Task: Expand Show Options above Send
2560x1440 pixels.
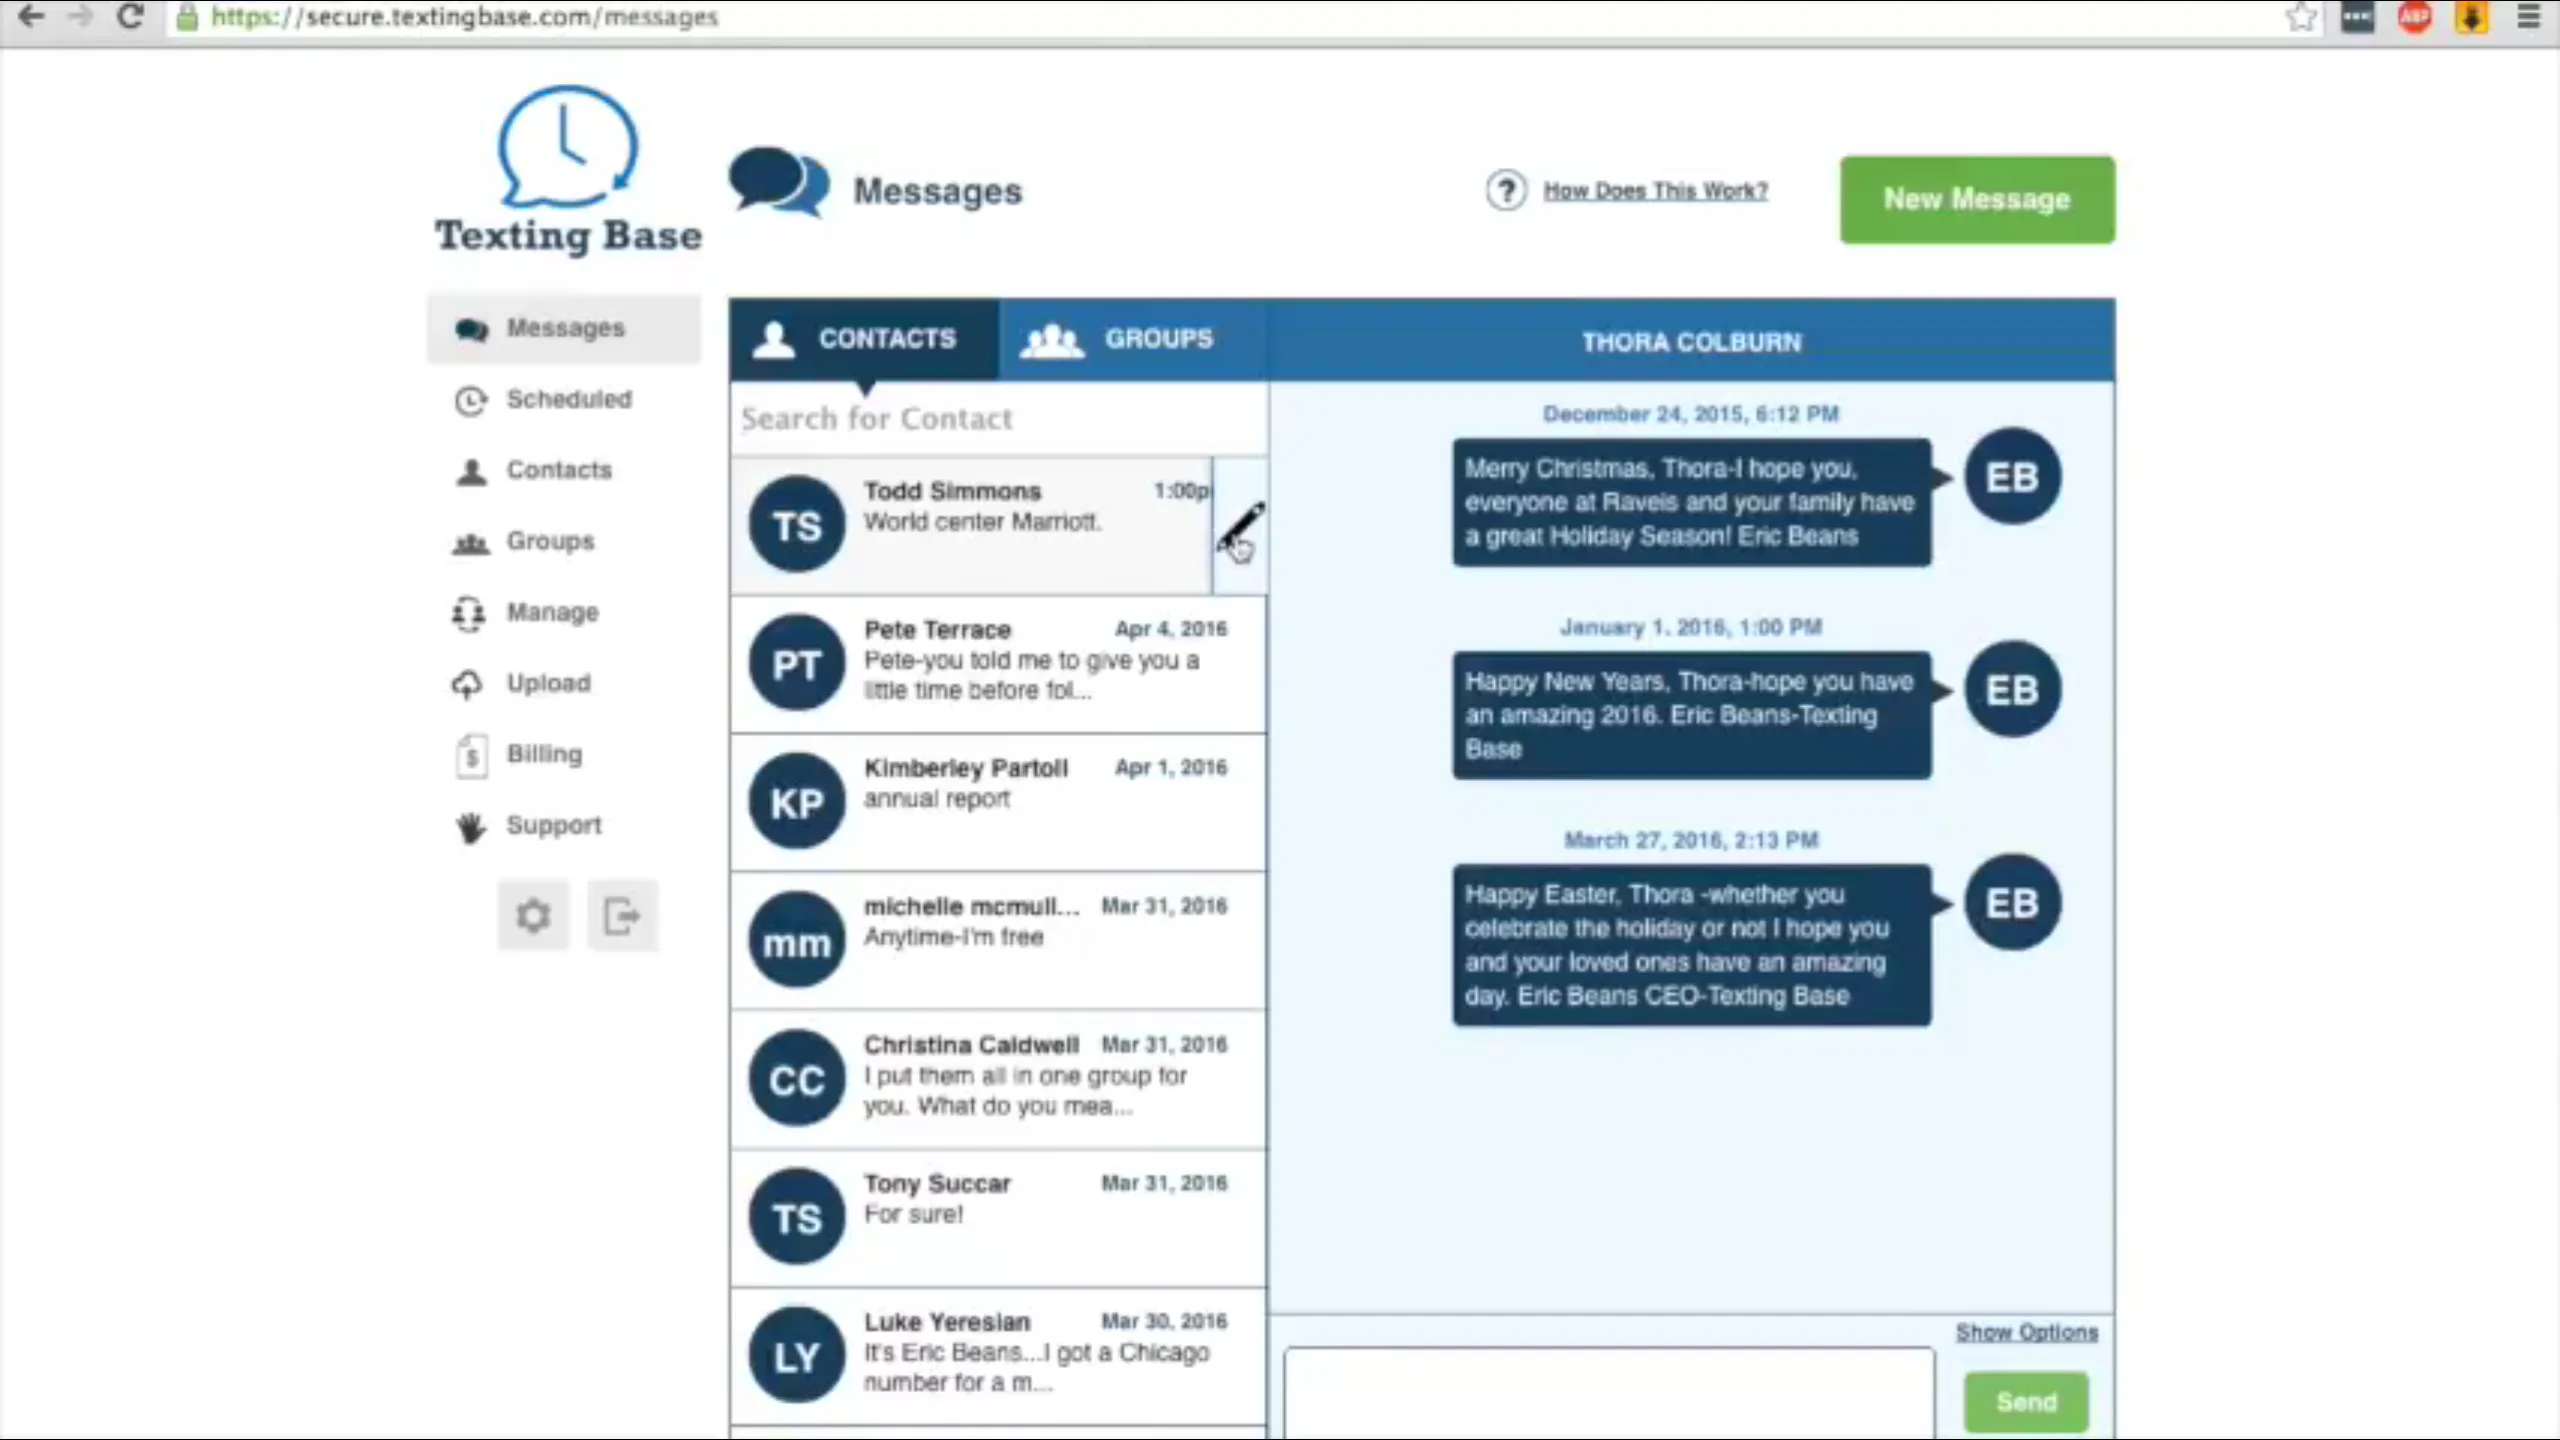Action: [x=2026, y=1332]
